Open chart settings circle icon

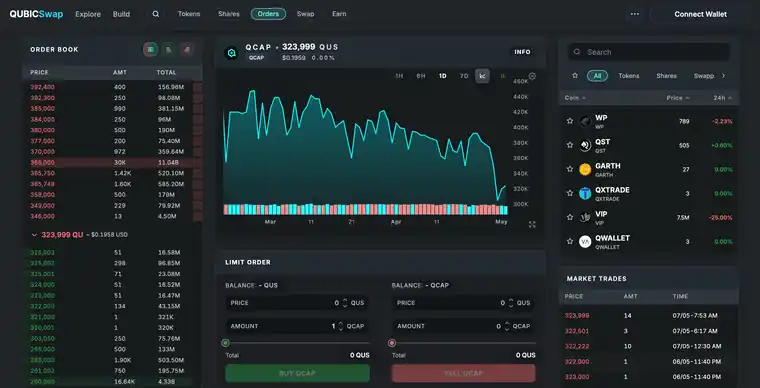[x=532, y=76]
